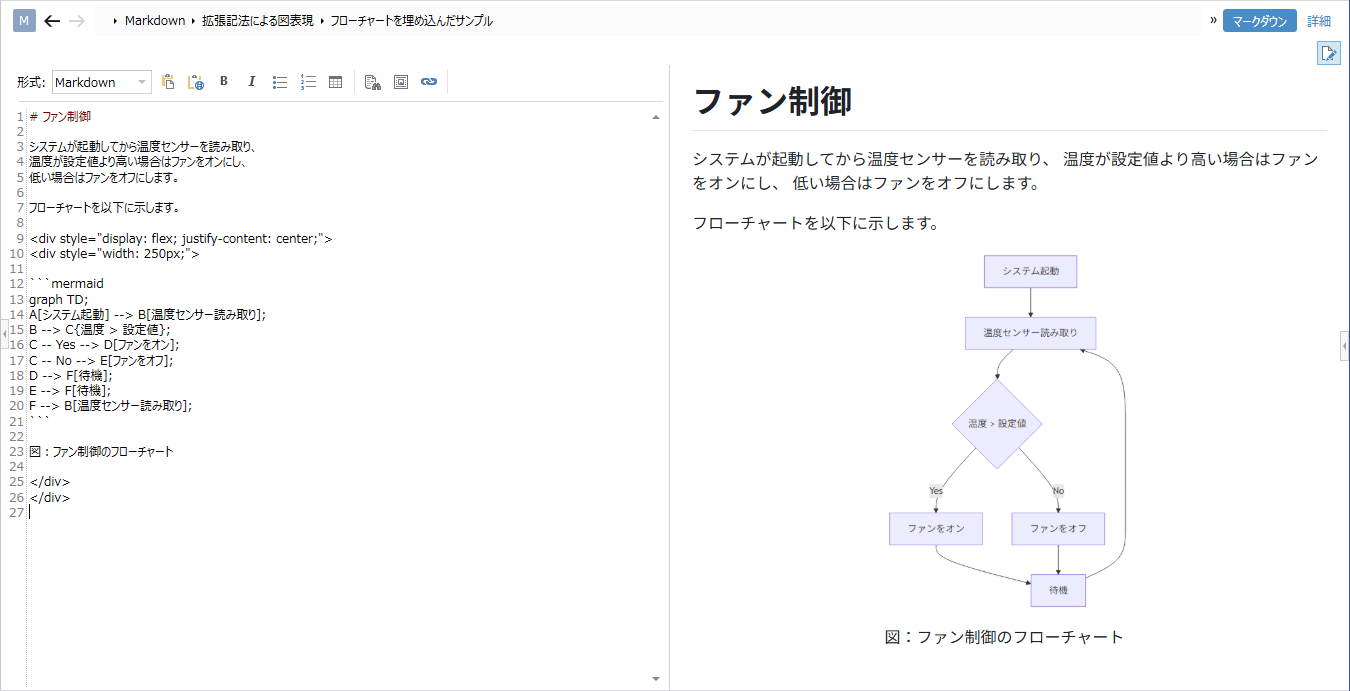The height and width of the screenshot is (691, 1350).
Task: Click line 'A[システム起動] --> B[温度センサー読み取り];'
Action: (x=147, y=314)
